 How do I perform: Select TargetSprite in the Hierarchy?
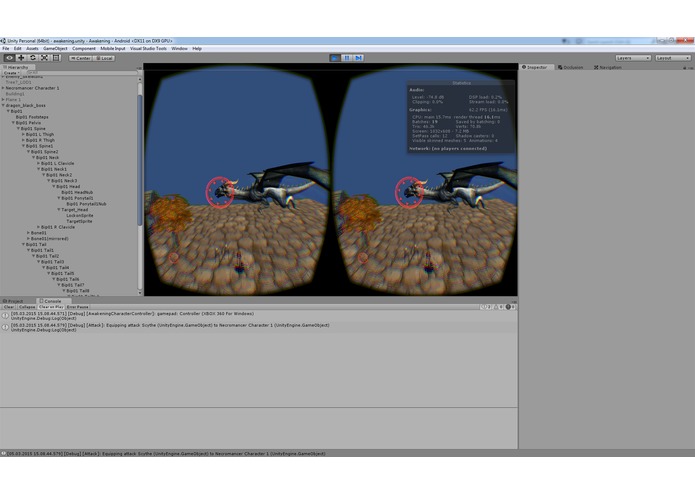coord(79,221)
